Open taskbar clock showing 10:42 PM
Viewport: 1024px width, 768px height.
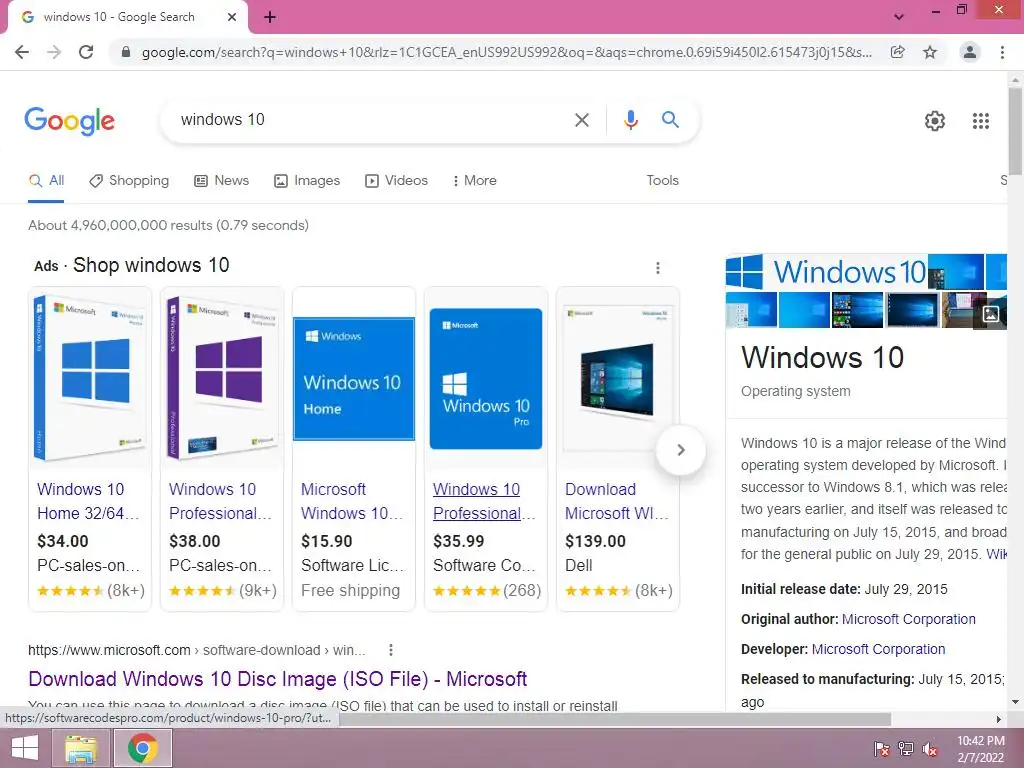click(981, 749)
